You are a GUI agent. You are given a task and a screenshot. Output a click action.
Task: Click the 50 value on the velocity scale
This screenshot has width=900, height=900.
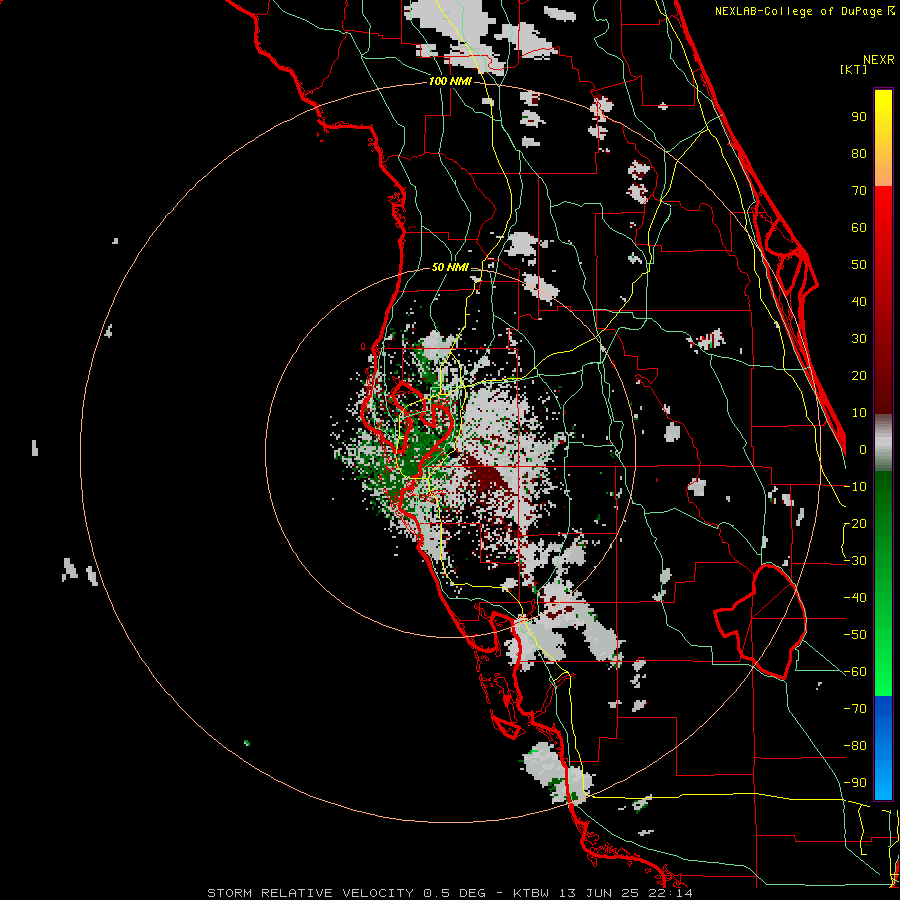(859, 265)
